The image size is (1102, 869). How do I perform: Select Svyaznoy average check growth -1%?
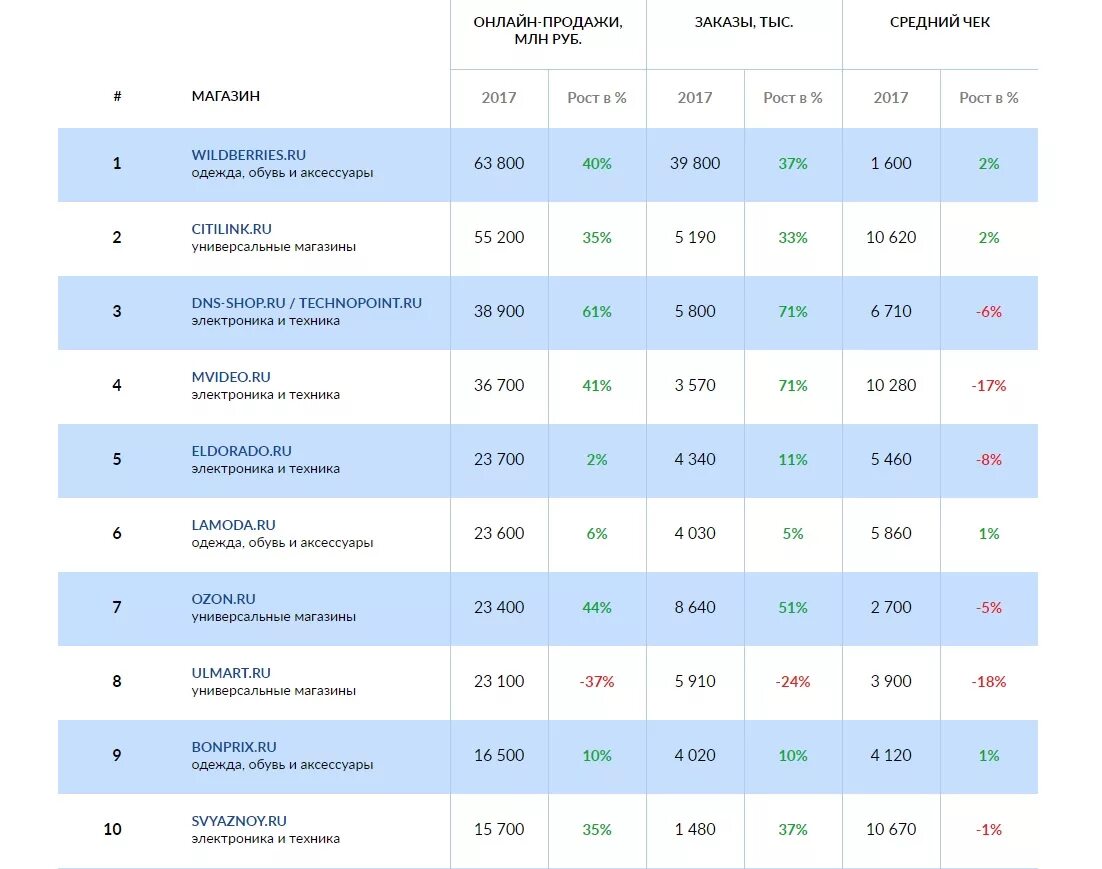click(x=989, y=830)
